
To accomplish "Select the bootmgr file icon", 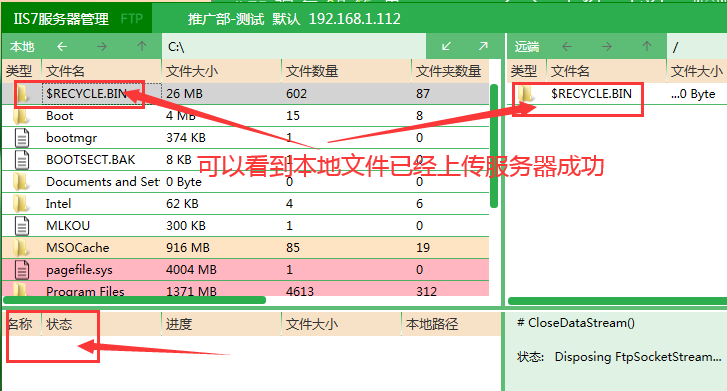I will (x=22, y=138).
